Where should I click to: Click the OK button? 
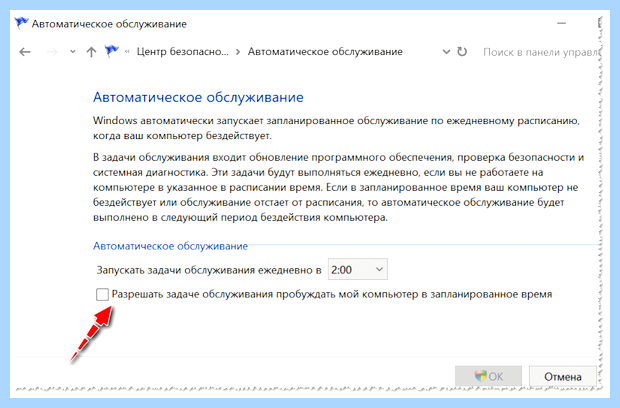pos(488,376)
